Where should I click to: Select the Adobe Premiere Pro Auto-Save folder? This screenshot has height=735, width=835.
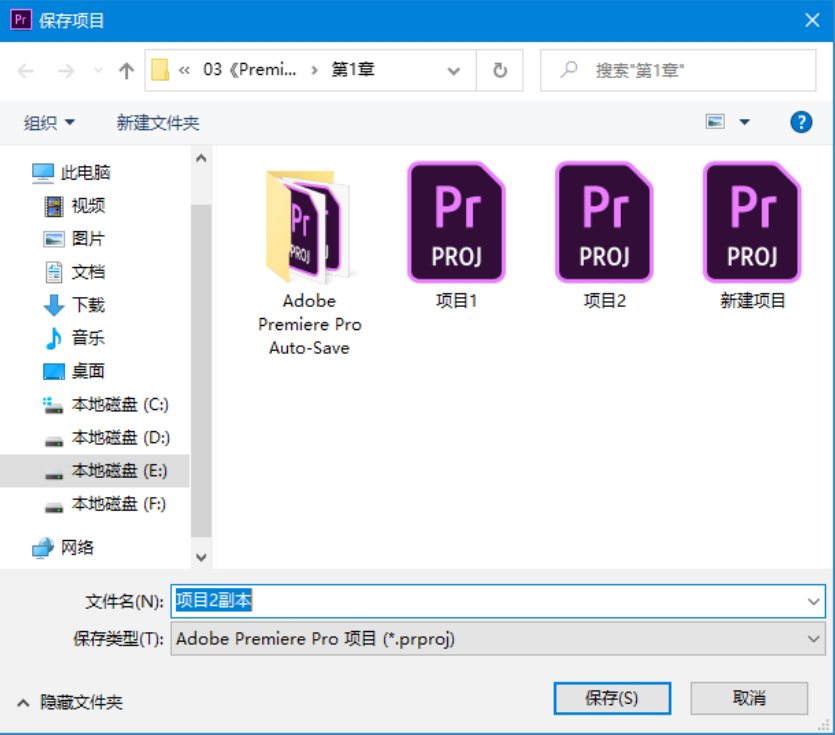pos(309,263)
